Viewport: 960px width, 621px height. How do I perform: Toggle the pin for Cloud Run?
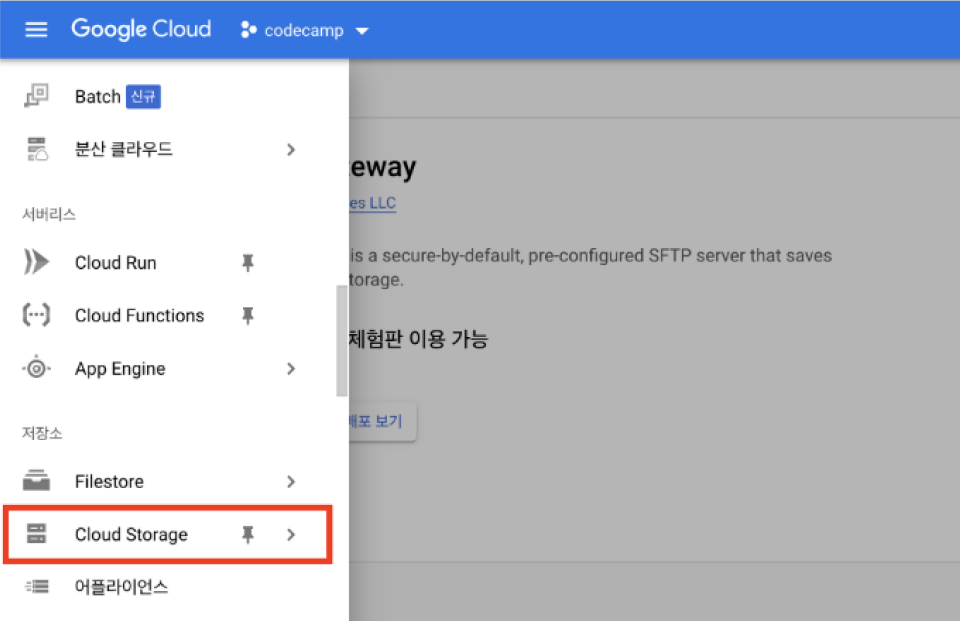coord(248,263)
